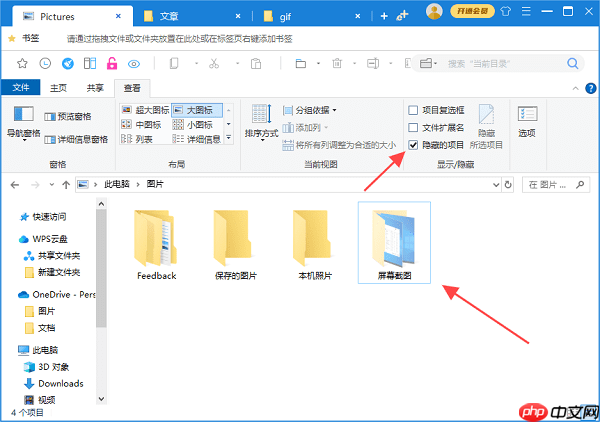
Task: Expand the address bar history dropdown
Action: 496,185
